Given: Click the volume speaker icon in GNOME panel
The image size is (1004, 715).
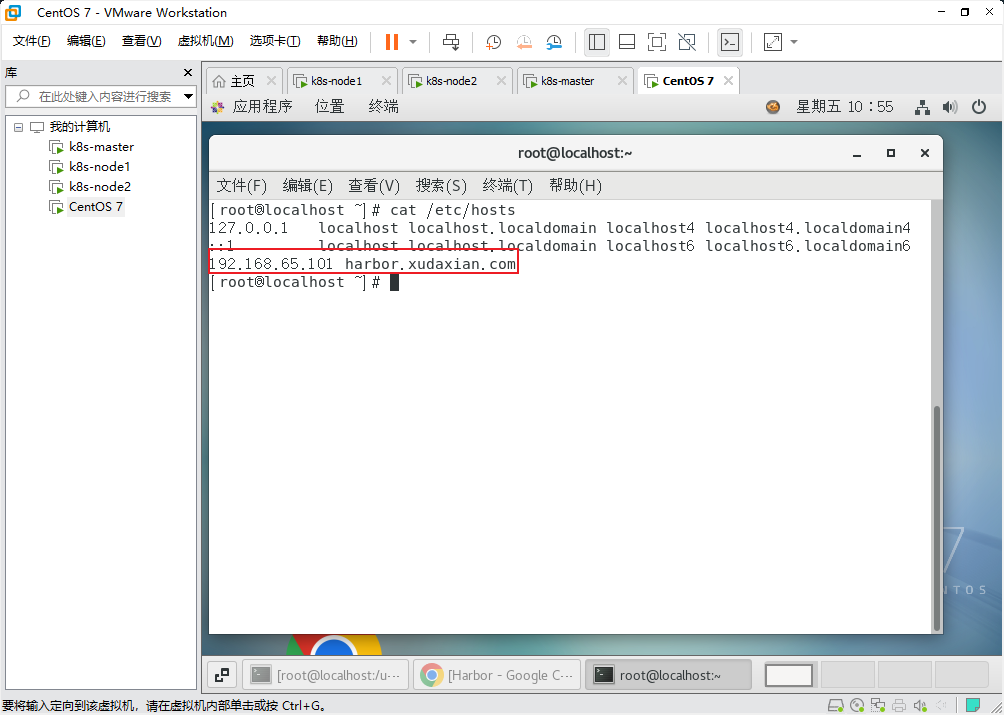Looking at the screenshot, I should click(x=950, y=107).
